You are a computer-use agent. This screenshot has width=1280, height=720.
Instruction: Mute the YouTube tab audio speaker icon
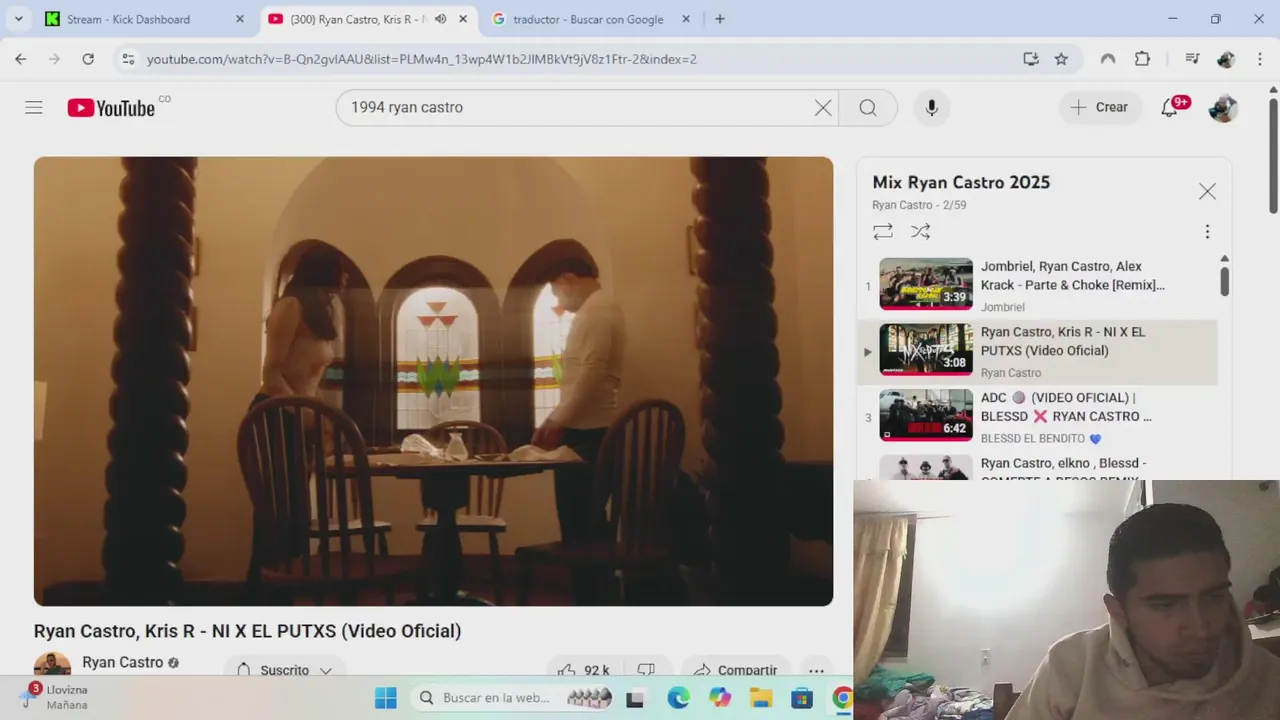point(440,19)
